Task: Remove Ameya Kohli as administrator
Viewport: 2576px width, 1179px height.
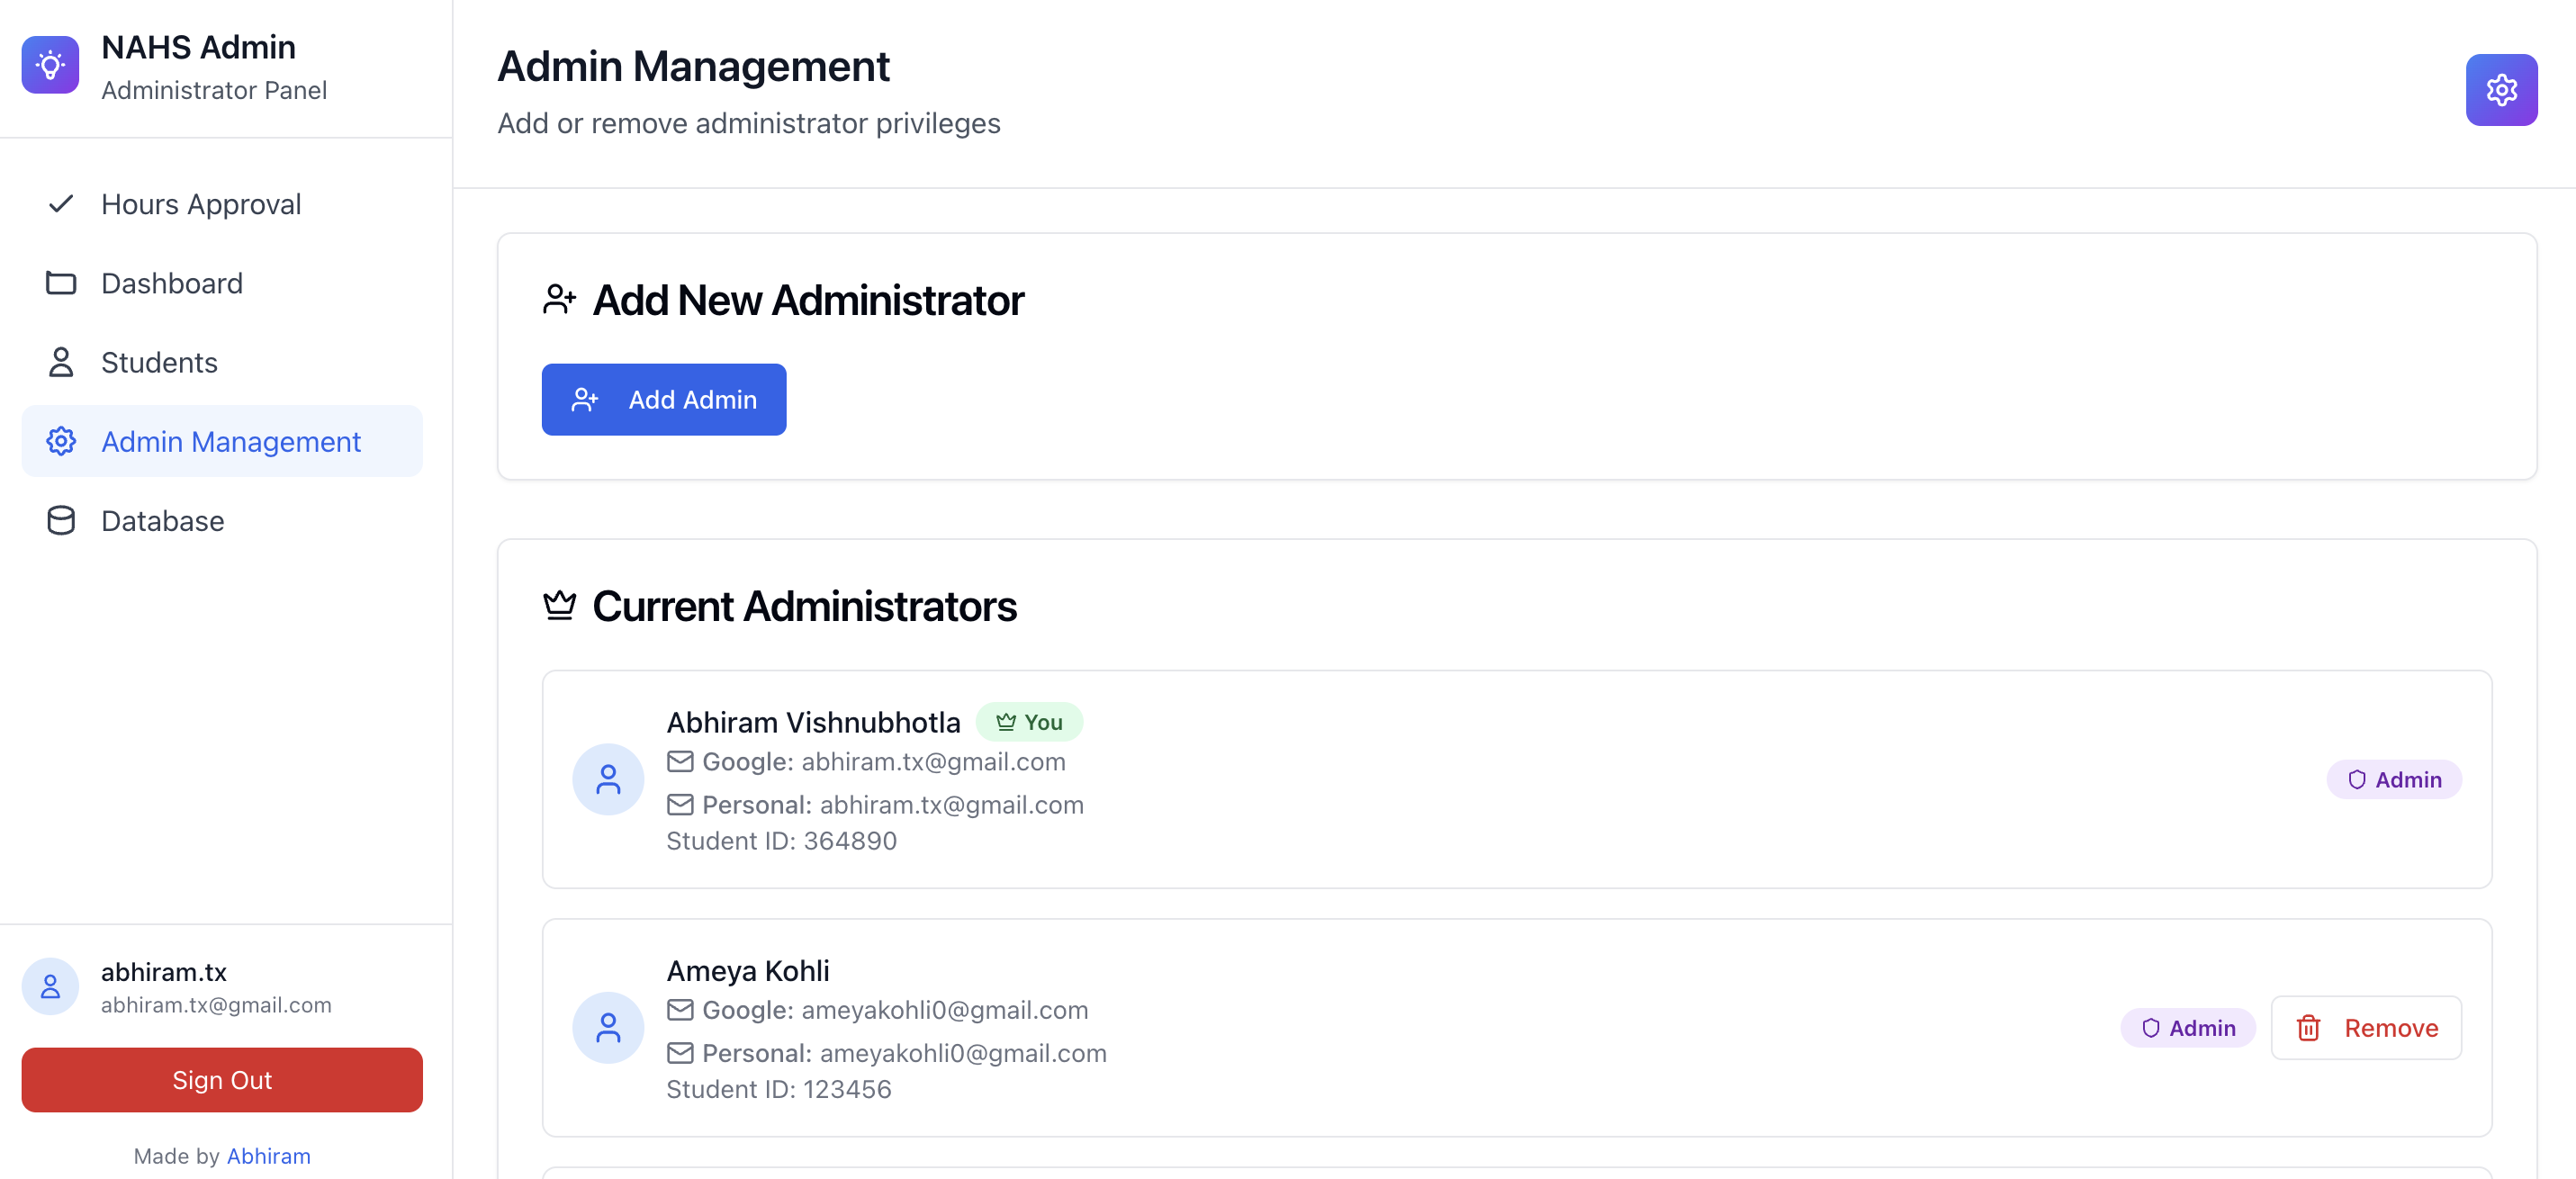Action: click(x=2366, y=1027)
